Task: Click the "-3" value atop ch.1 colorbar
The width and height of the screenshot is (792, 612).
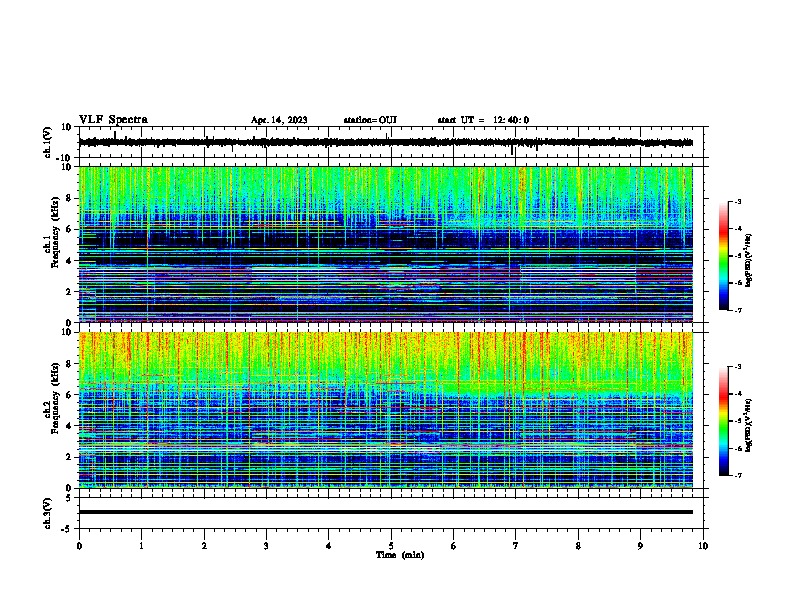Action: pos(738,201)
